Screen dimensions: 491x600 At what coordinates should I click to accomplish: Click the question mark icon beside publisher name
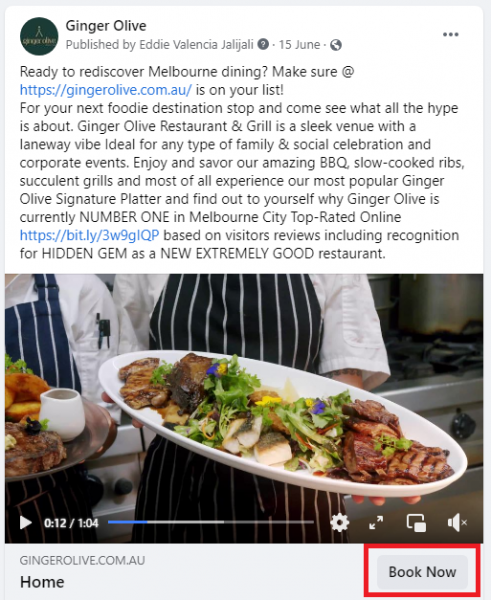[263, 44]
